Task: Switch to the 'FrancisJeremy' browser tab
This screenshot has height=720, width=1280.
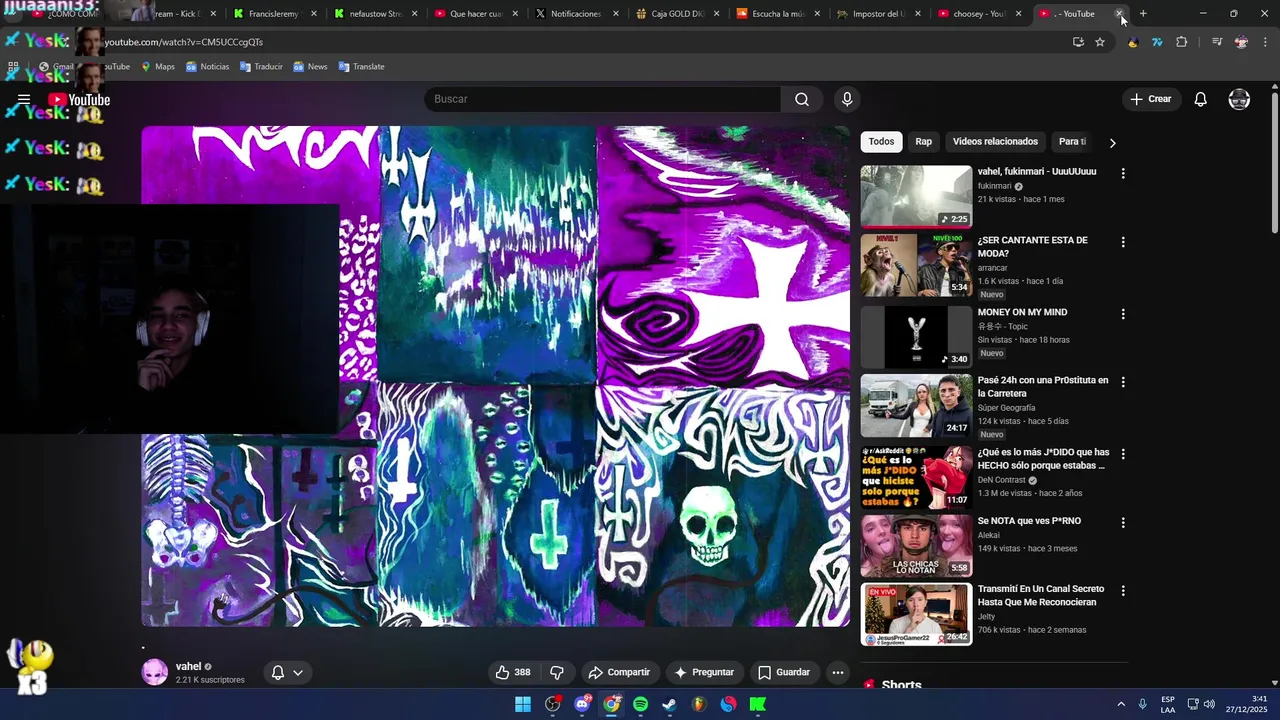Action: 274,14
